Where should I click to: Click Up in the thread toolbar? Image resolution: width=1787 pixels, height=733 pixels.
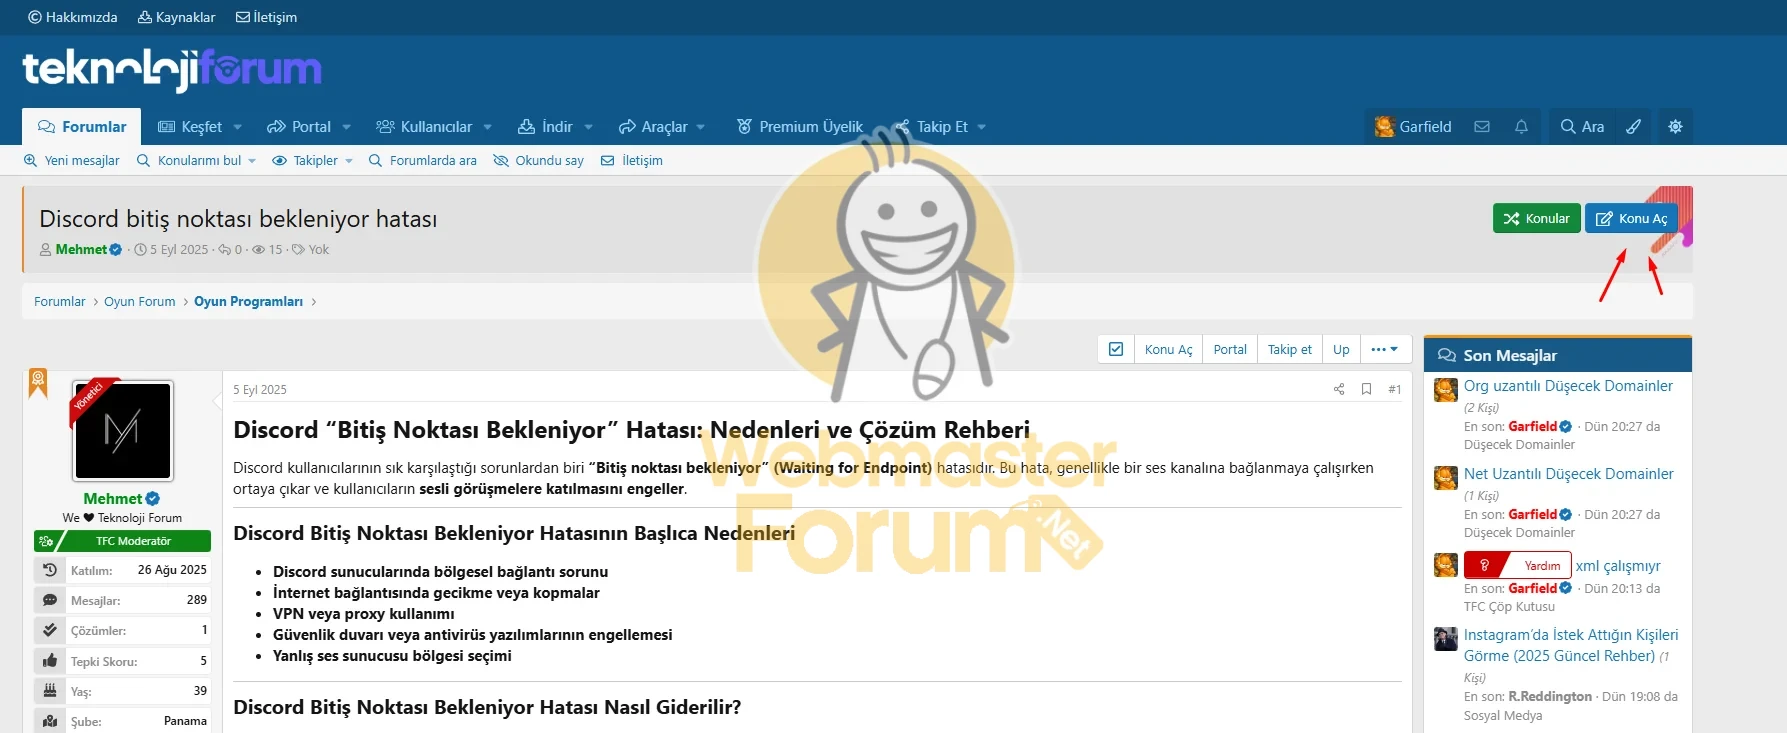(1341, 349)
